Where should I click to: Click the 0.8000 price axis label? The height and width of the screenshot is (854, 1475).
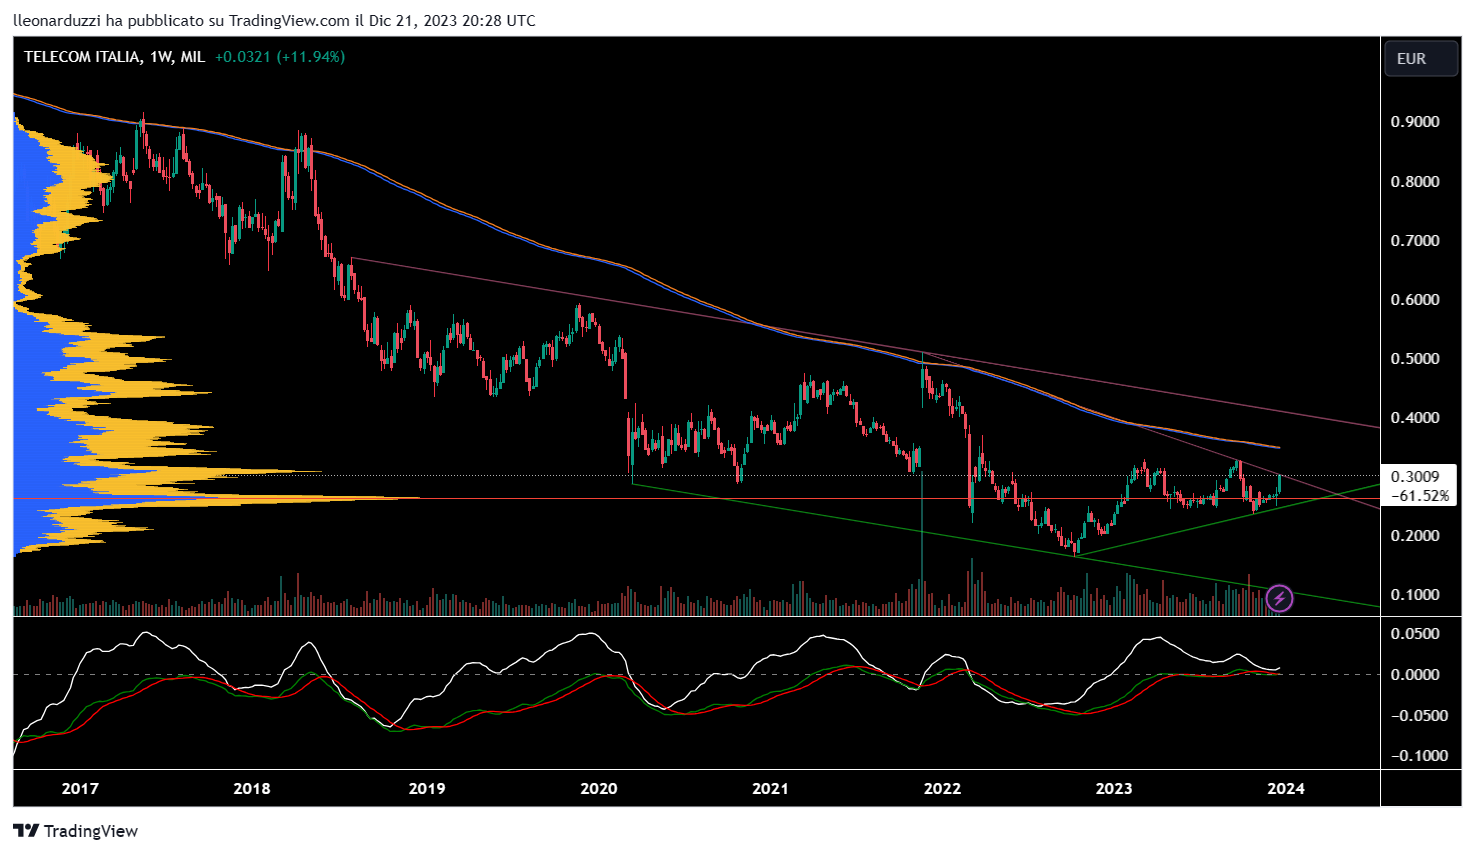[1415, 182]
